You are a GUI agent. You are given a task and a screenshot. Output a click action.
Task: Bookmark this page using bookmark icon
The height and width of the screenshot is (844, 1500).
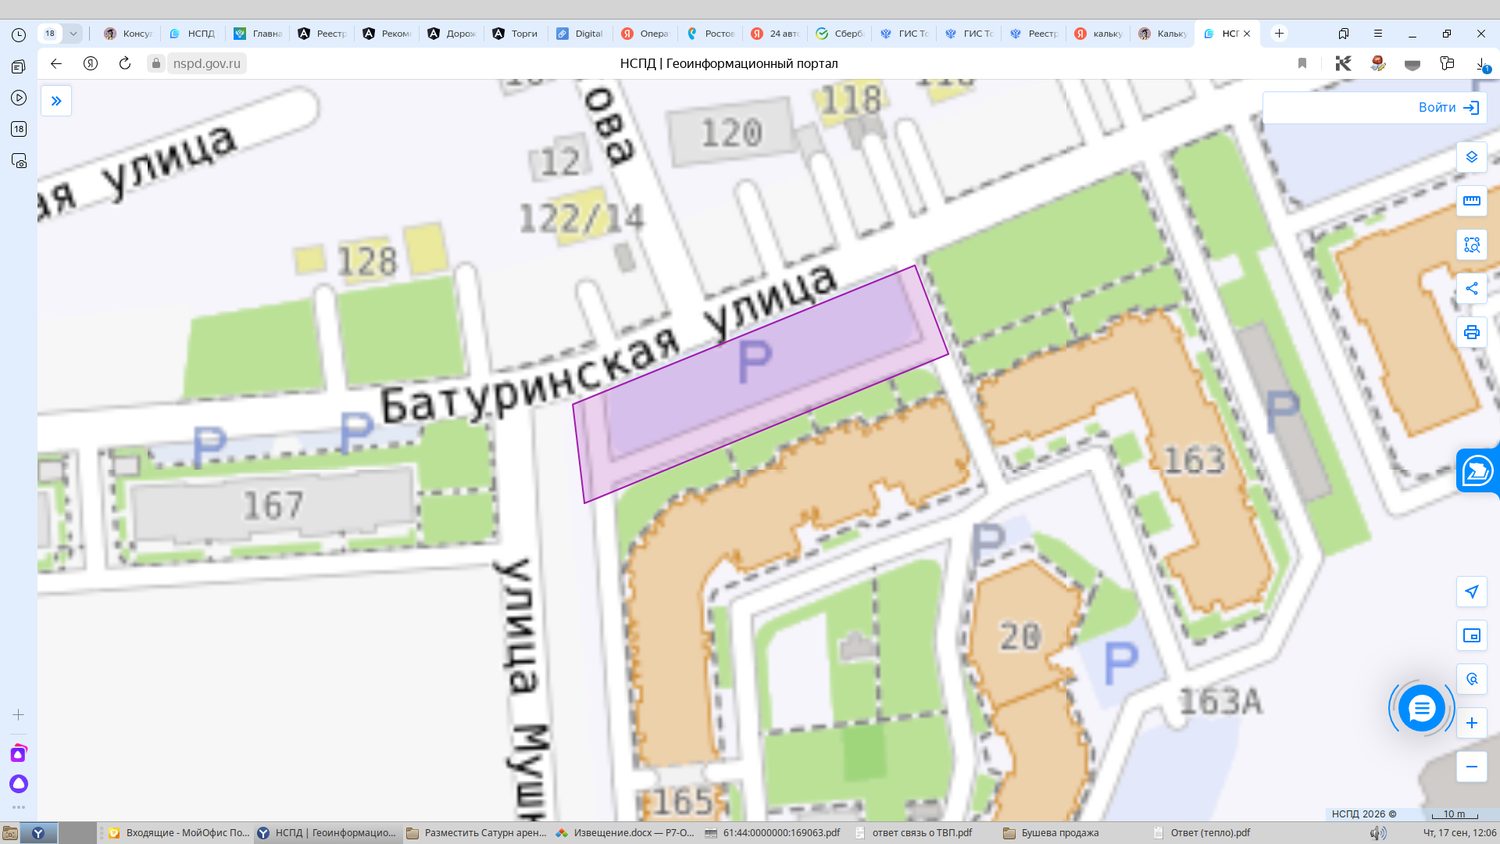pos(1302,63)
